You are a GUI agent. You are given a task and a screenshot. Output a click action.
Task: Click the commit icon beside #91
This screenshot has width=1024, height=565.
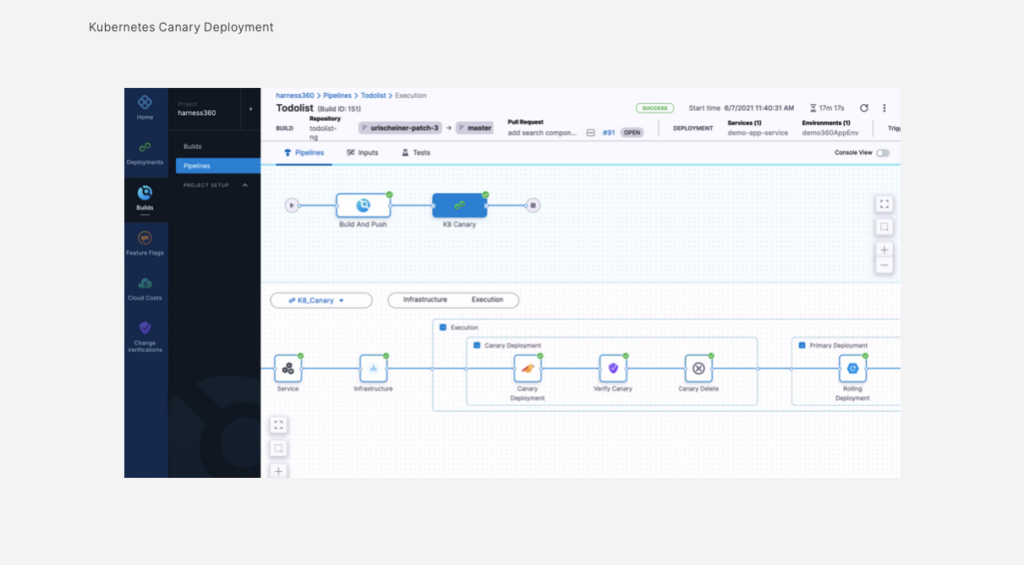pyautogui.click(x=590, y=133)
